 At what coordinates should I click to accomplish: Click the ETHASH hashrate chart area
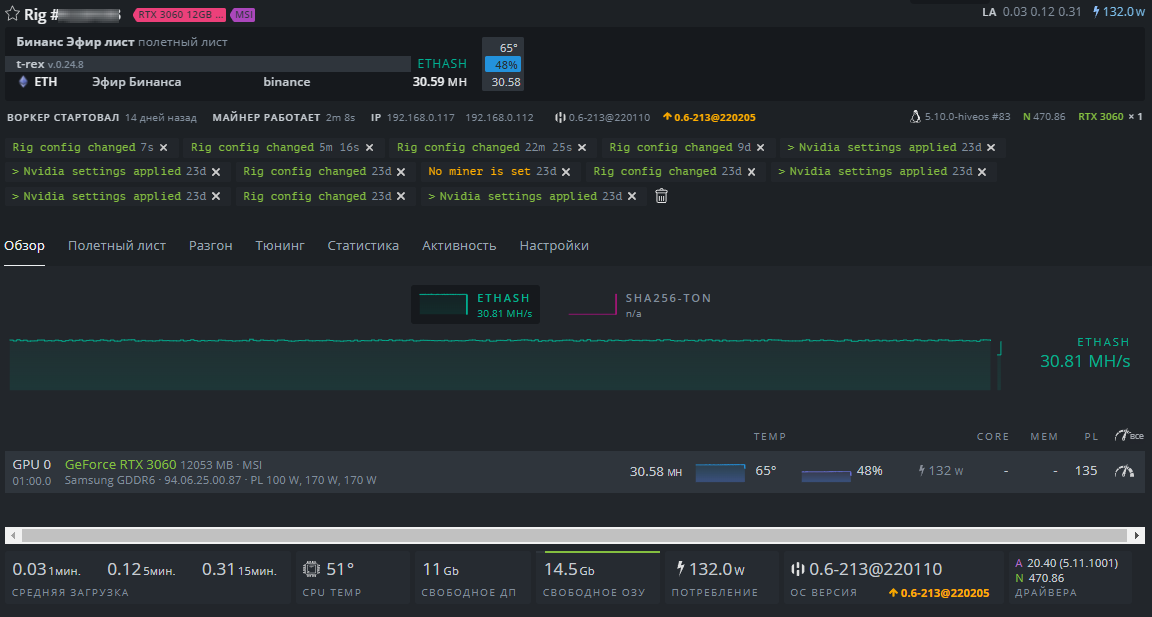(500, 364)
